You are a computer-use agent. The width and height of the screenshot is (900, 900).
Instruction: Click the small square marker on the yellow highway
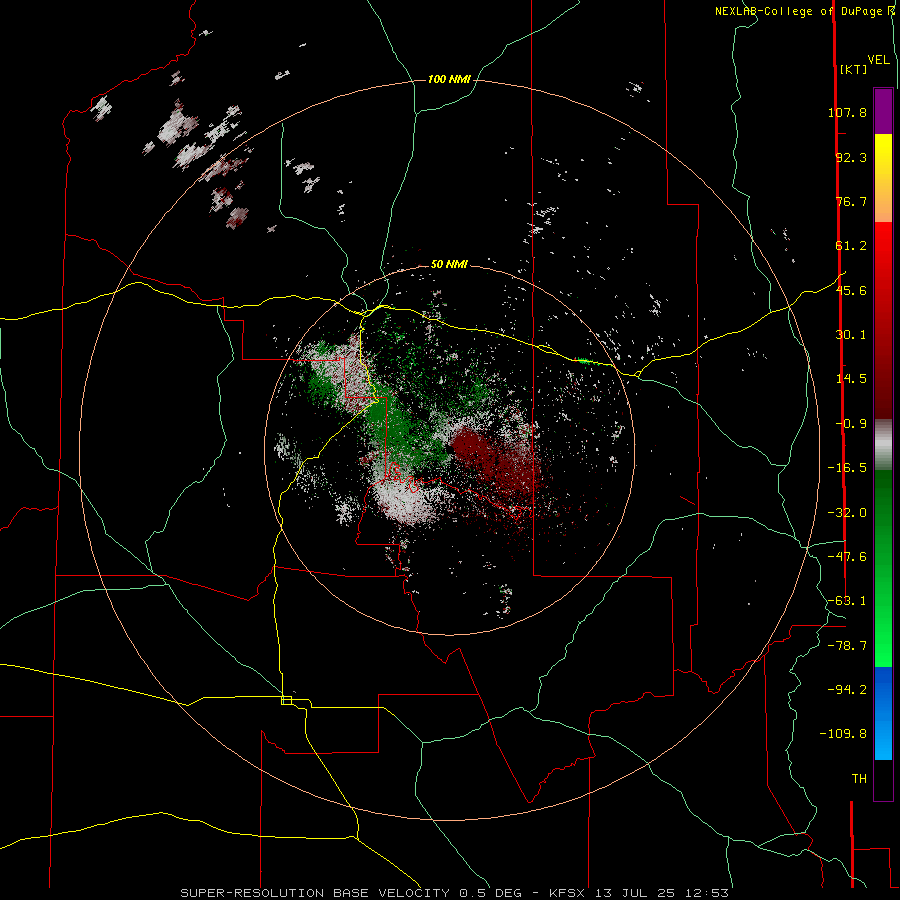tap(286, 700)
